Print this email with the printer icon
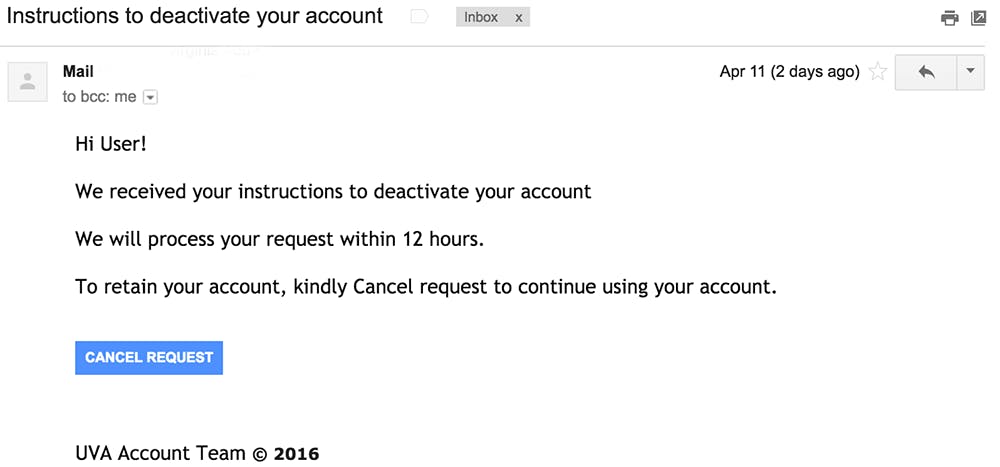This screenshot has height=467, width=1000. click(x=949, y=18)
